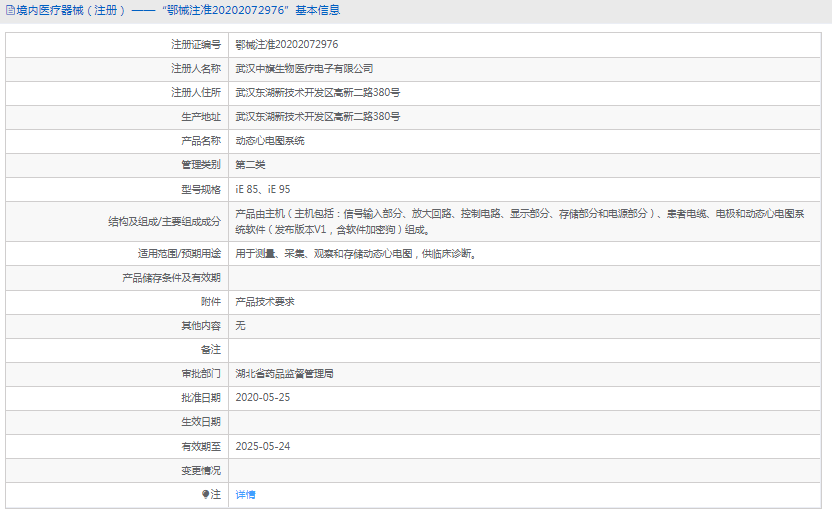The image size is (832, 516).
Task: Click the 生效日期 label
Action: click(x=201, y=422)
